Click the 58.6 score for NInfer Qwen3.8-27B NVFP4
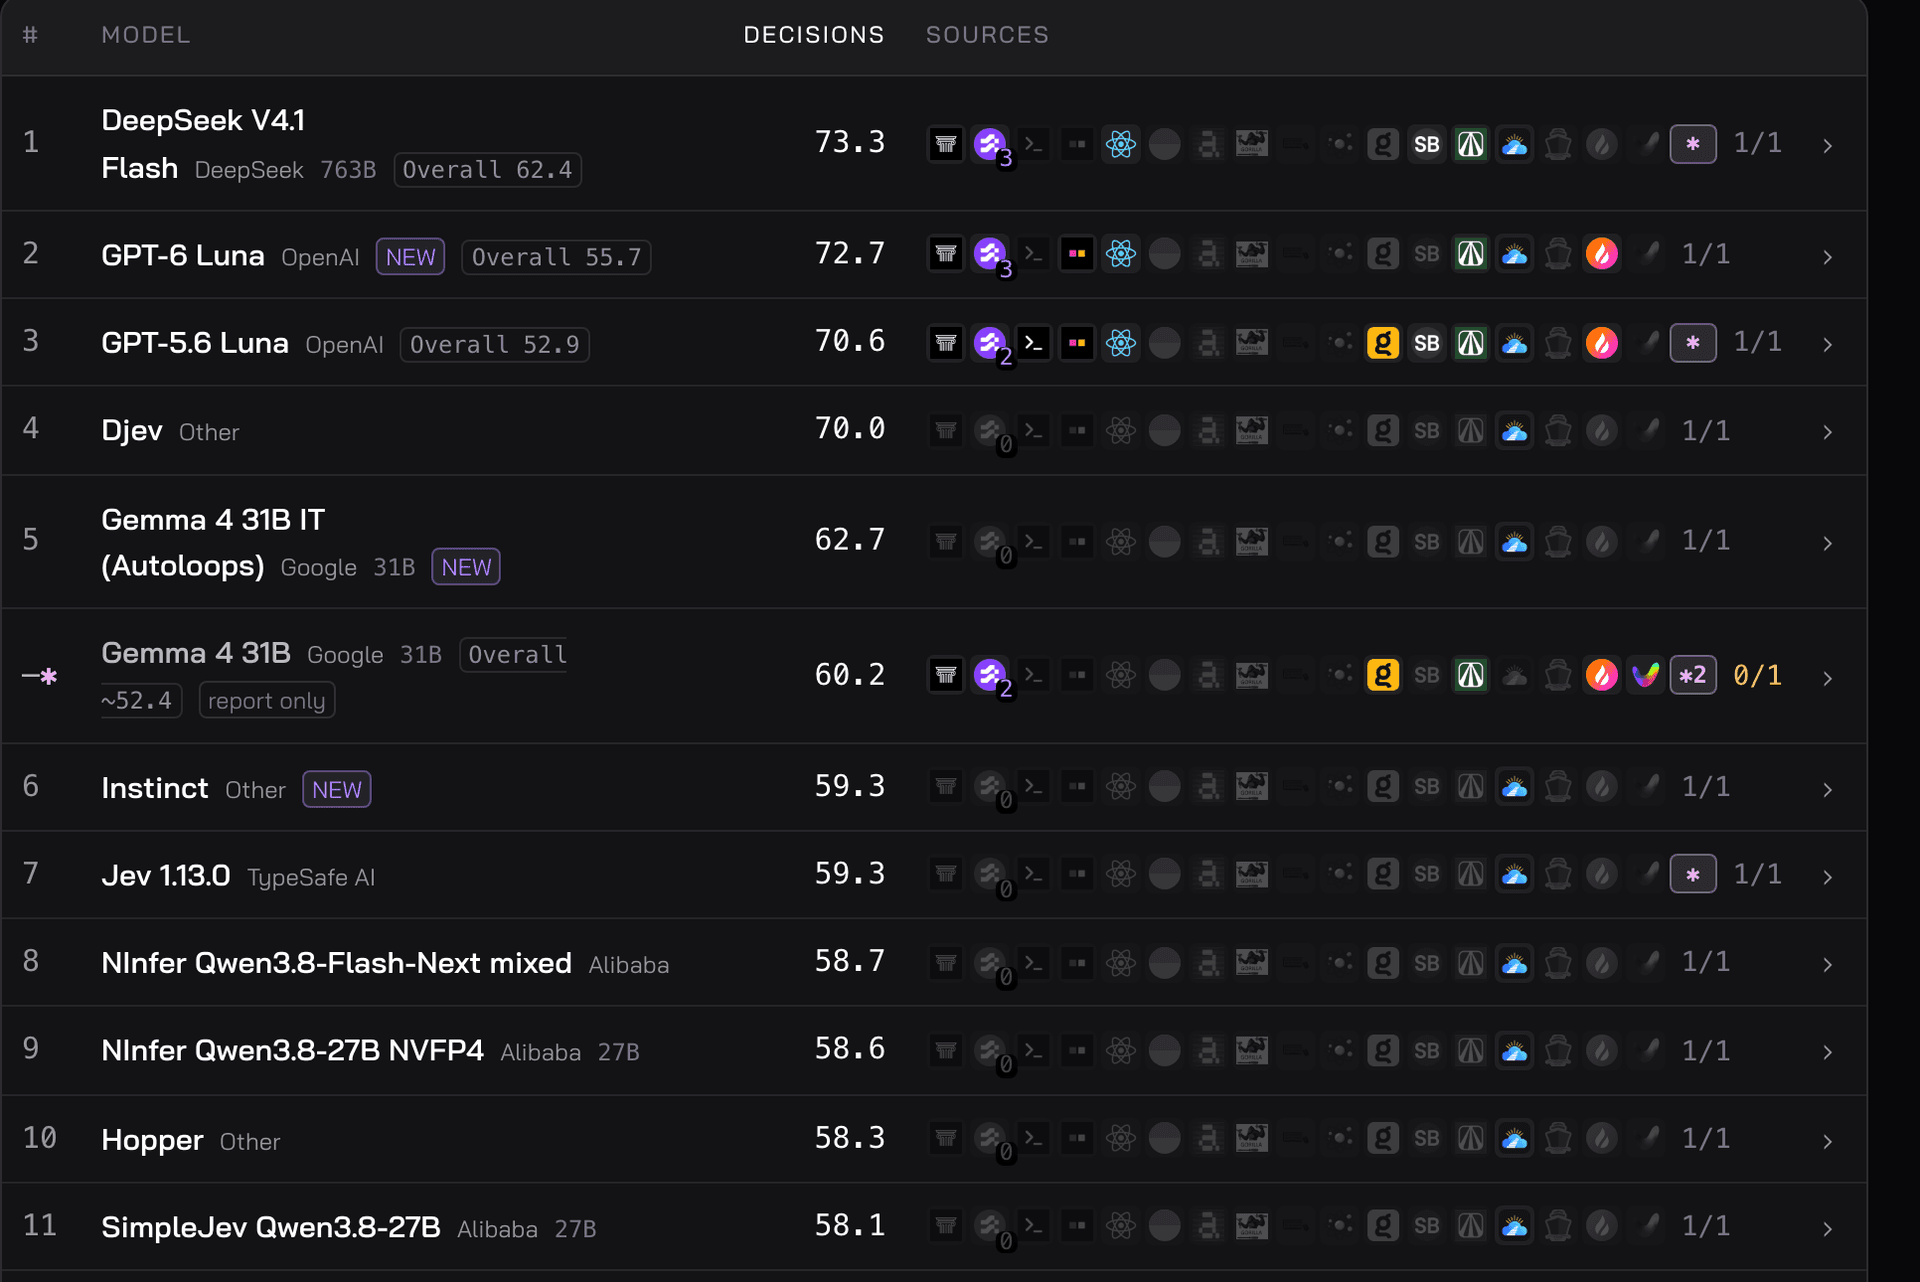The width and height of the screenshot is (1920, 1282). [x=850, y=1049]
